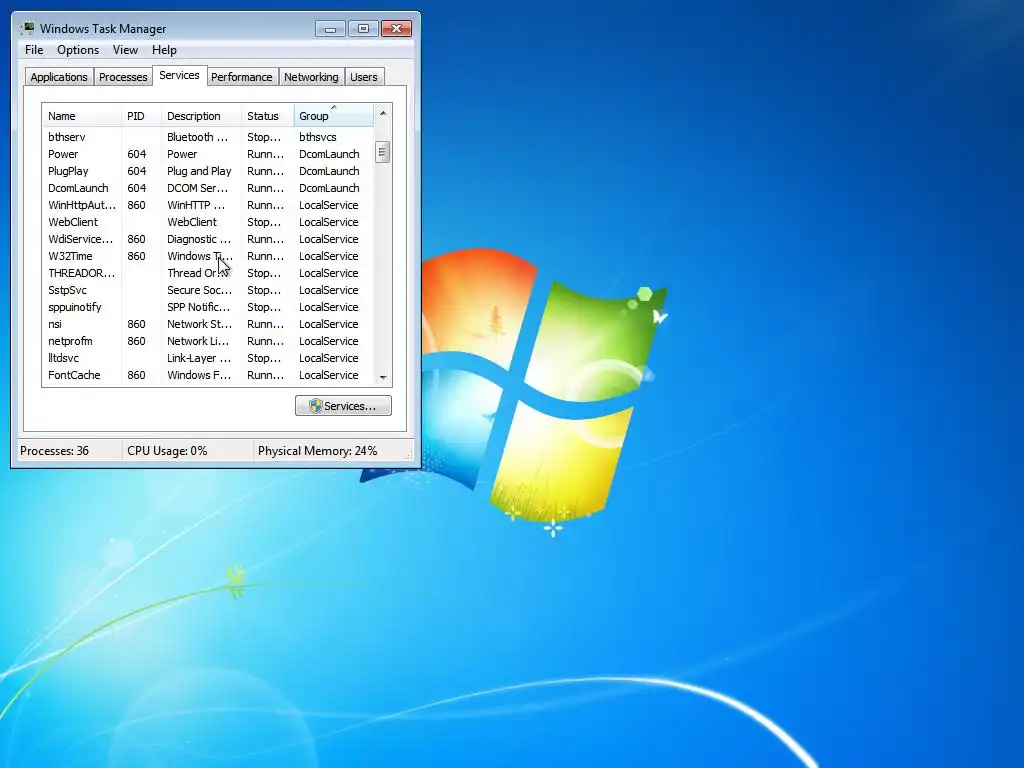This screenshot has width=1024, height=768.
Task: Maximize the Task Manager window
Action: point(363,29)
